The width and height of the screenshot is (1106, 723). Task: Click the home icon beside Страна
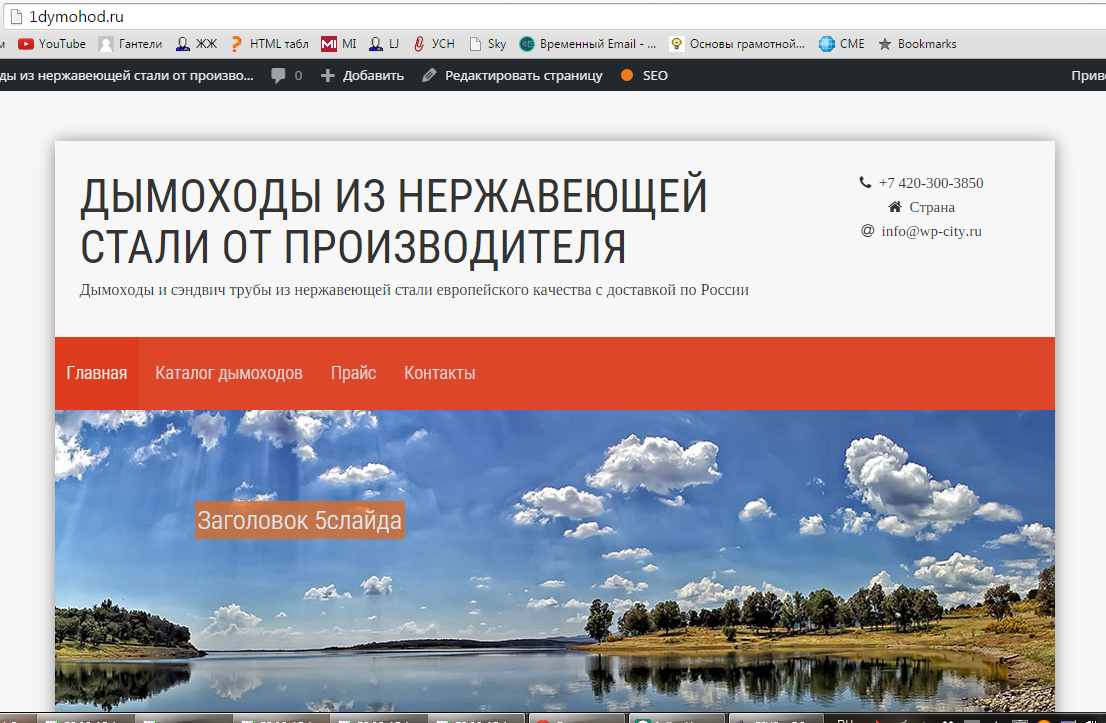pyautogui.click(x=895, y=207)
